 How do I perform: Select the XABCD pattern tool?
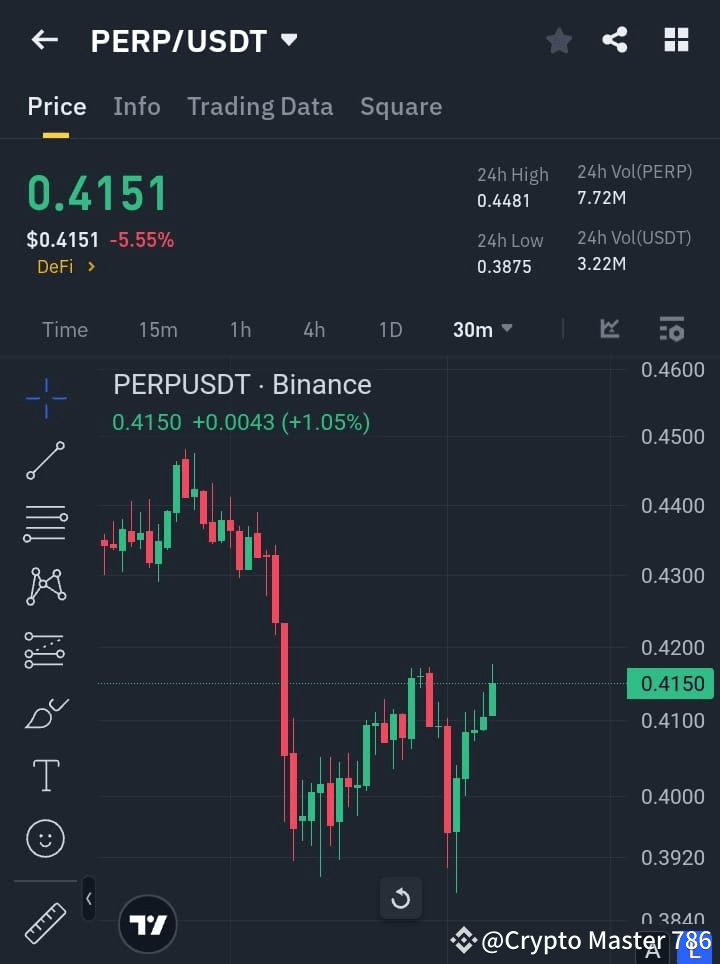45,586
